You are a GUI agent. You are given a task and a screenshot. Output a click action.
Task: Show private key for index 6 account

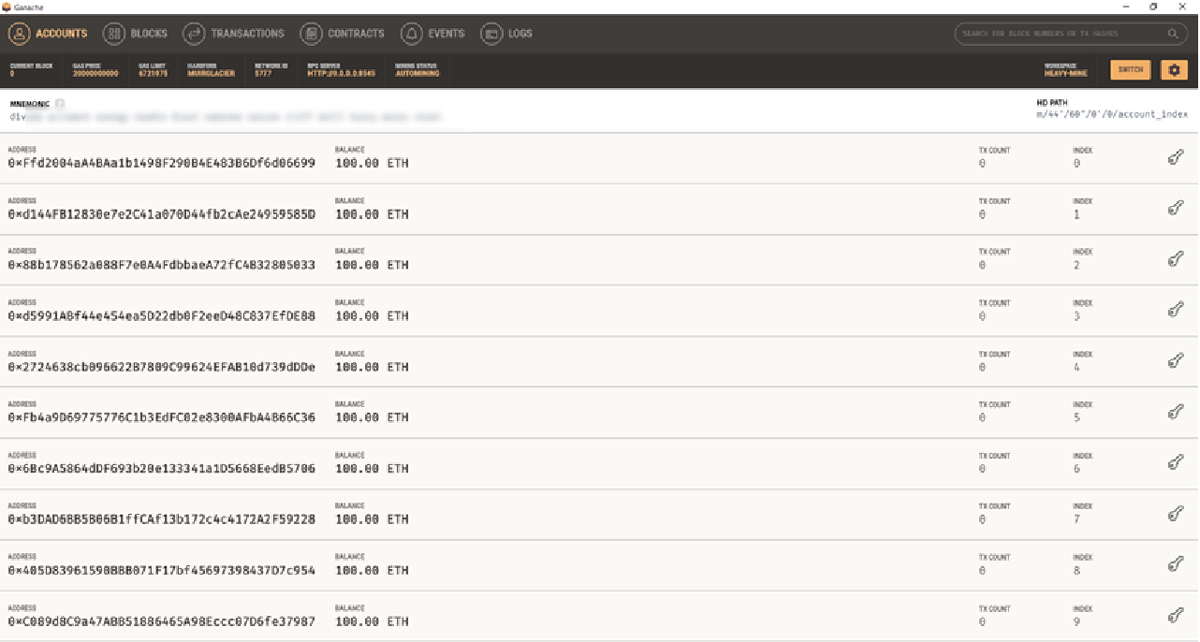(1176, 462)
